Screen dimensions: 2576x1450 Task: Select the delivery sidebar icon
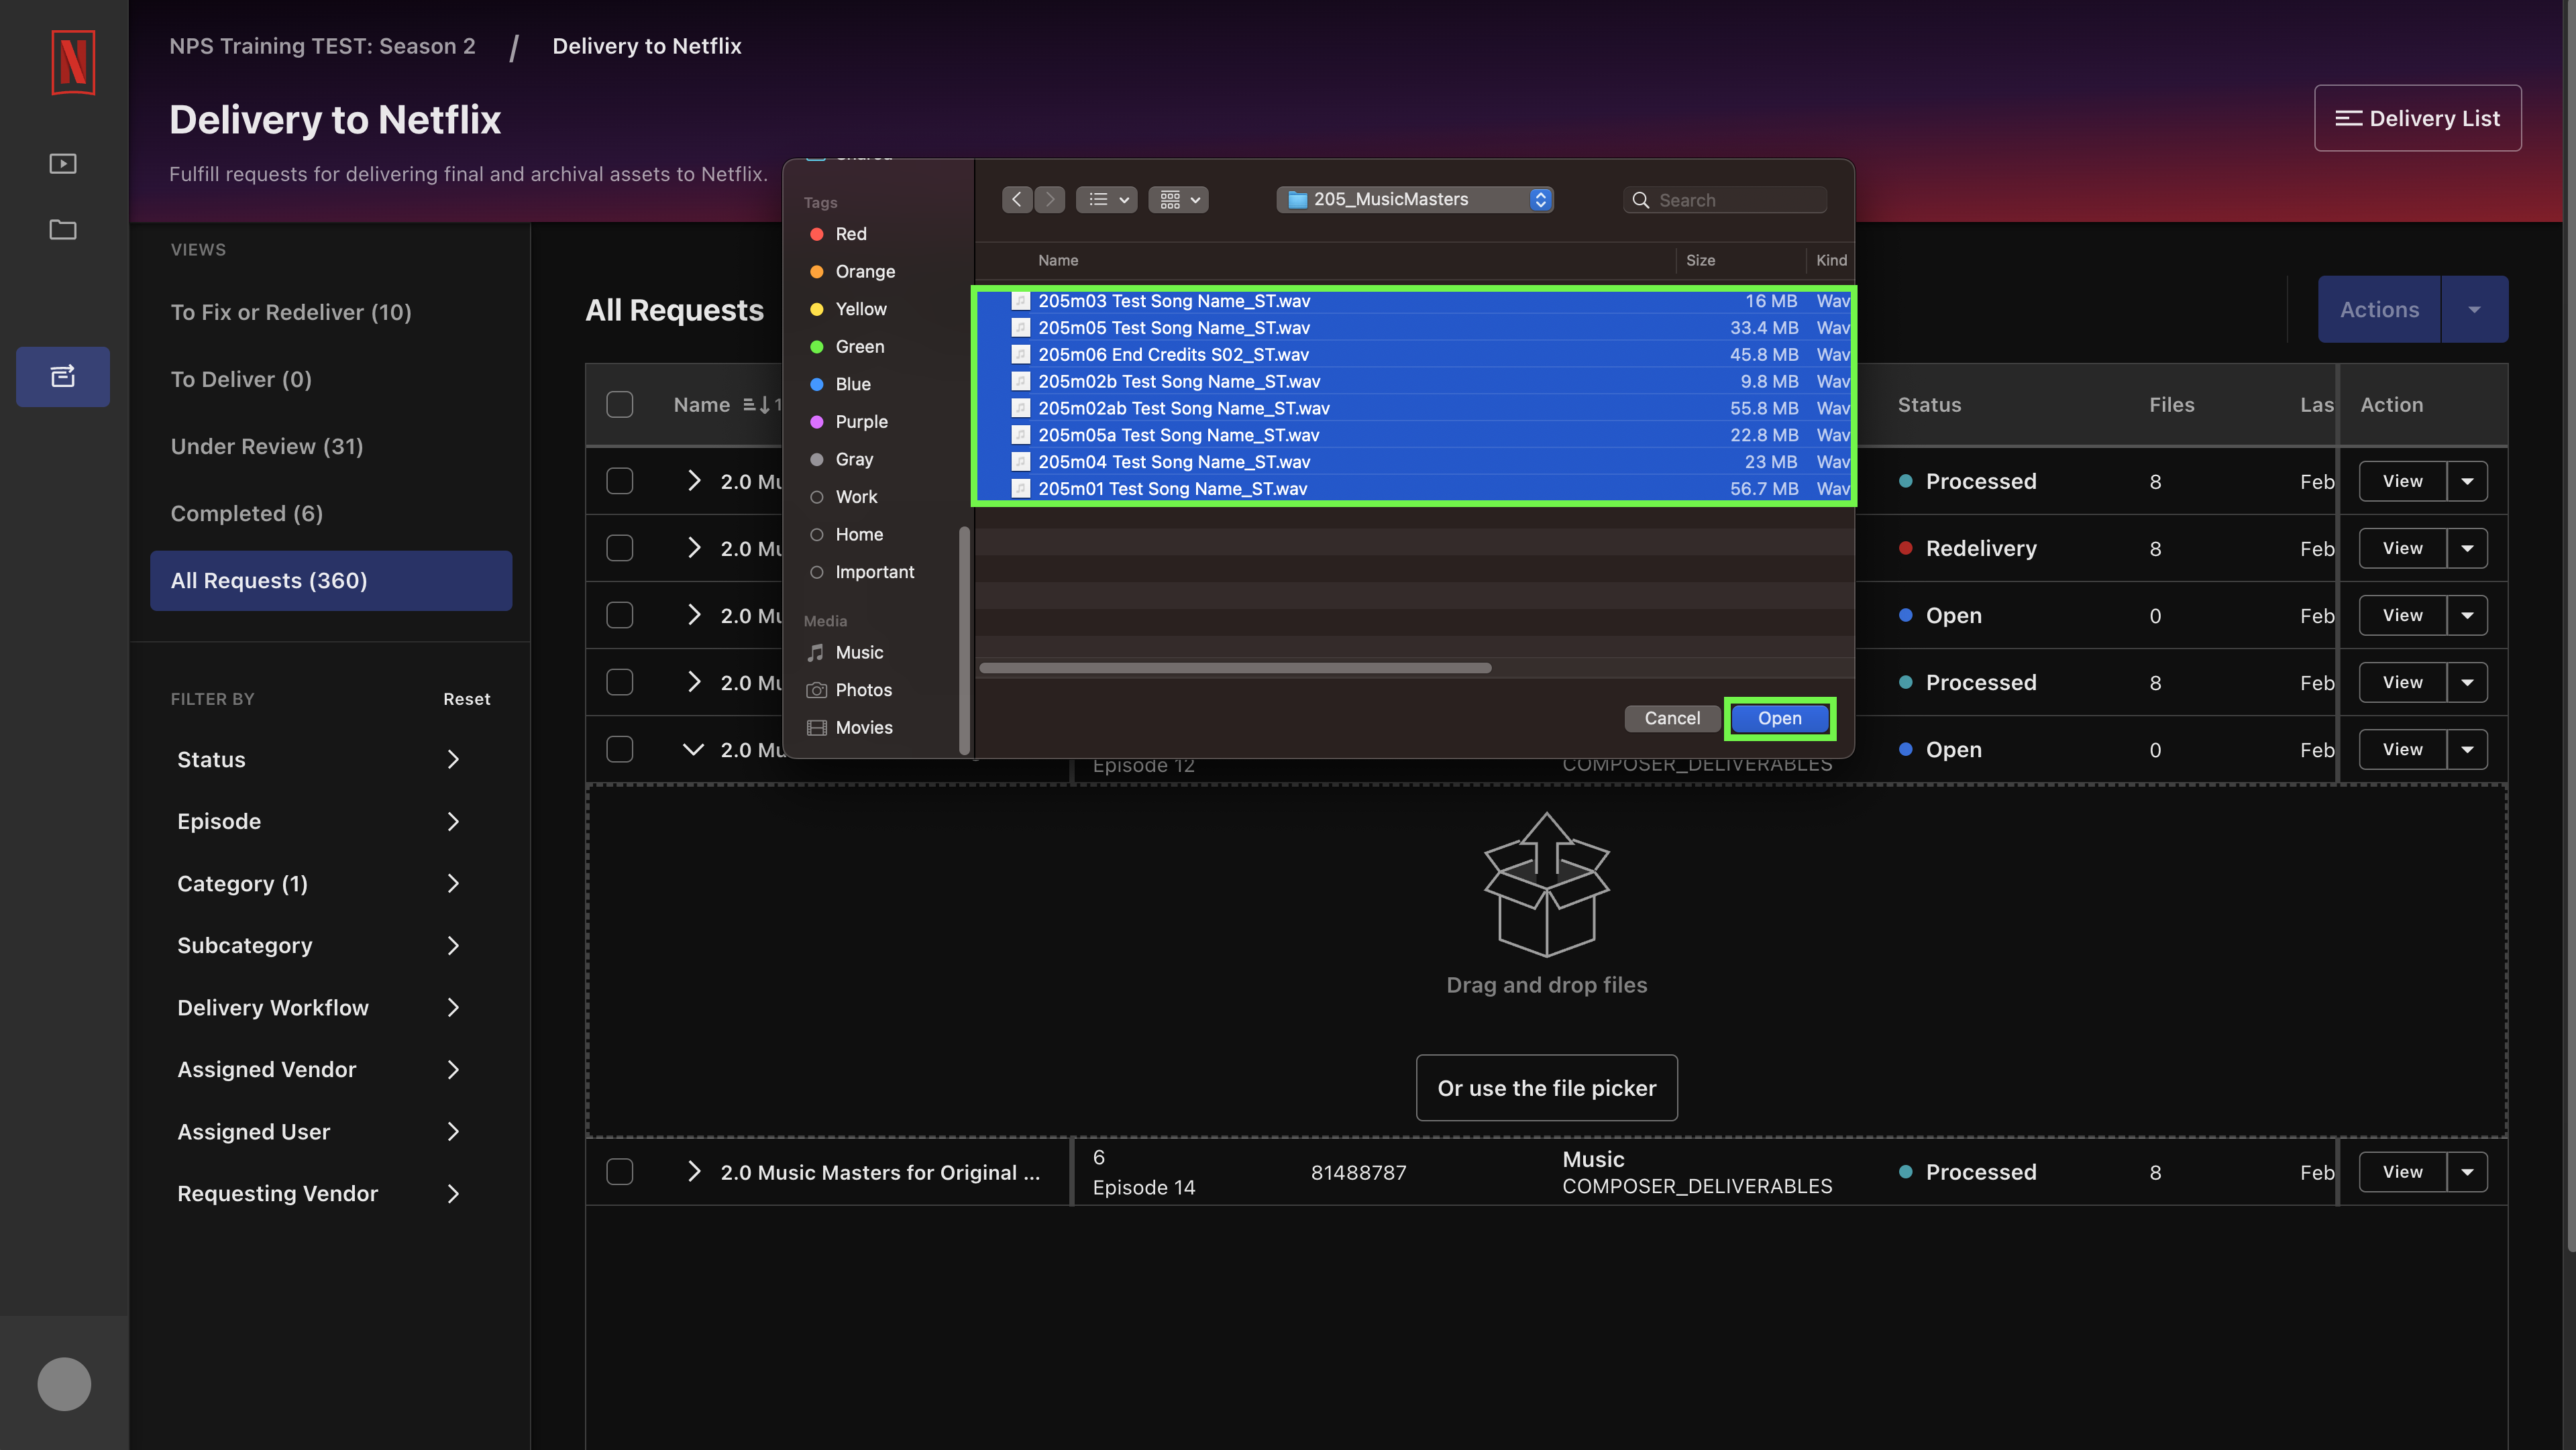[63, 376]
